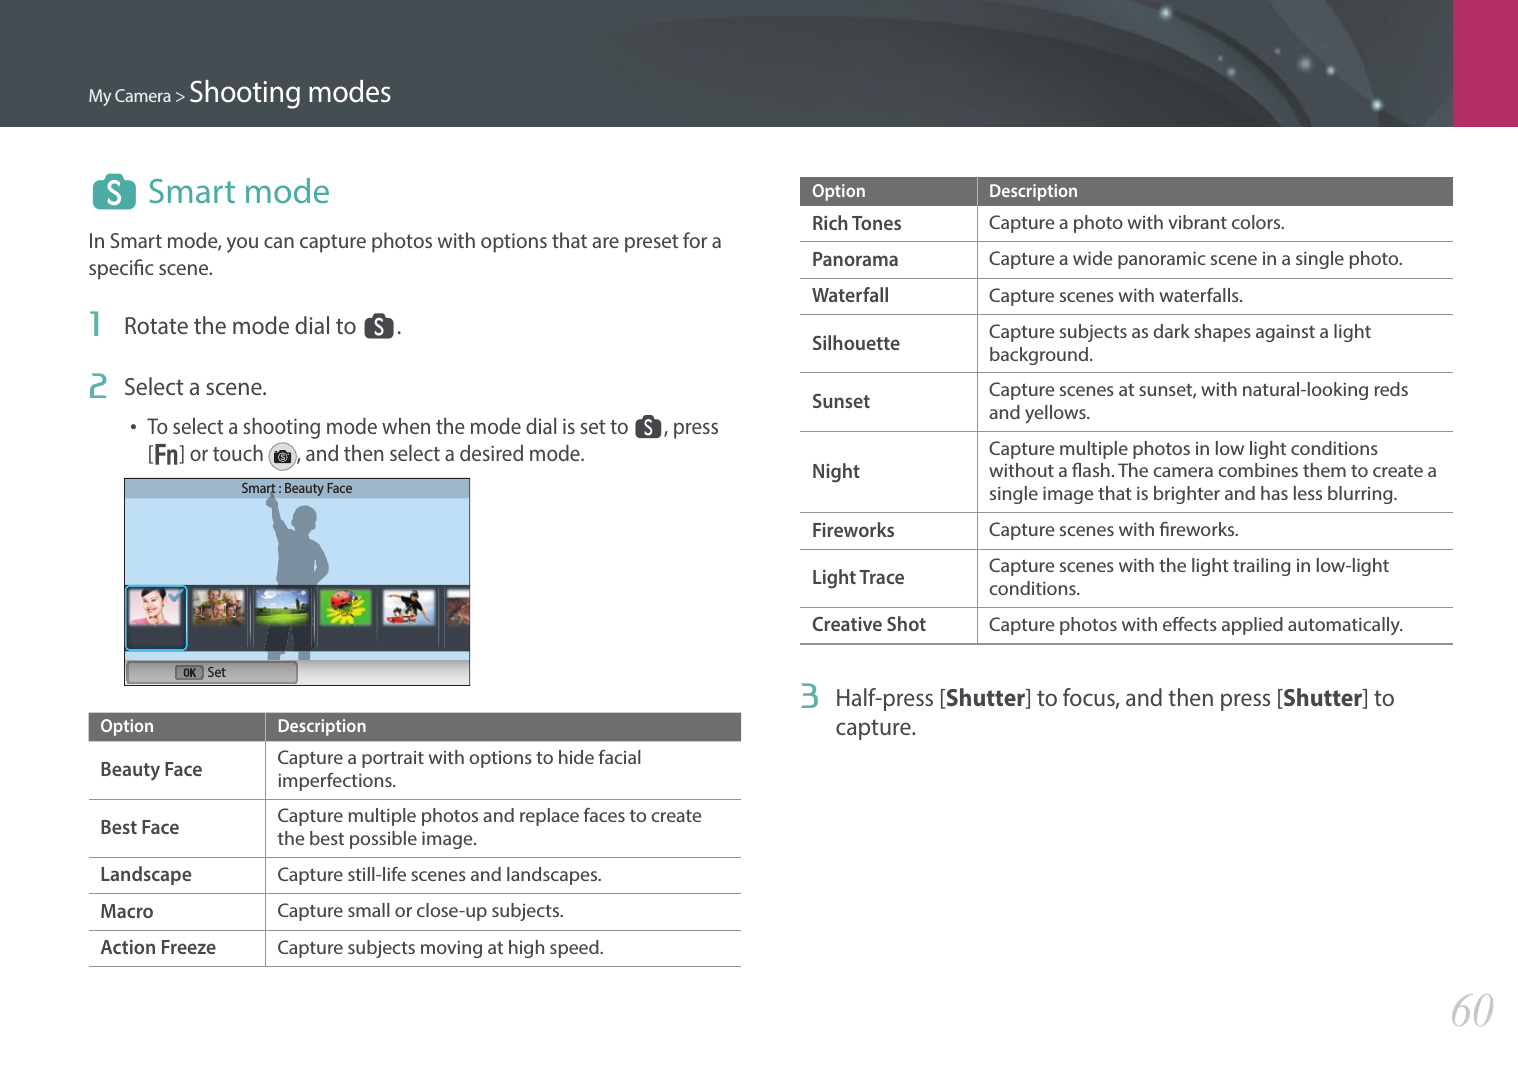Click 'Capture scenes with fireworks.' description

1114,530
